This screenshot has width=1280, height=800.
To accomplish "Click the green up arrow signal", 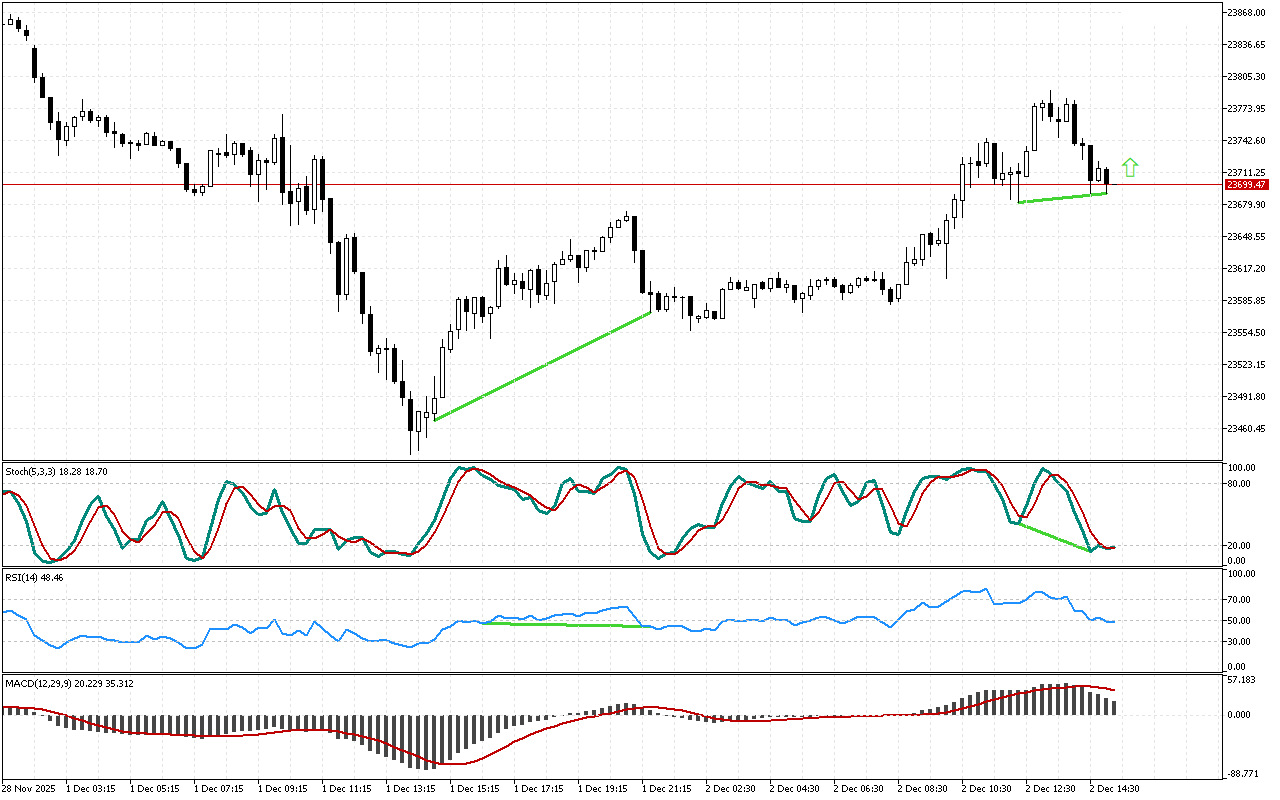I will (1130, 168).
